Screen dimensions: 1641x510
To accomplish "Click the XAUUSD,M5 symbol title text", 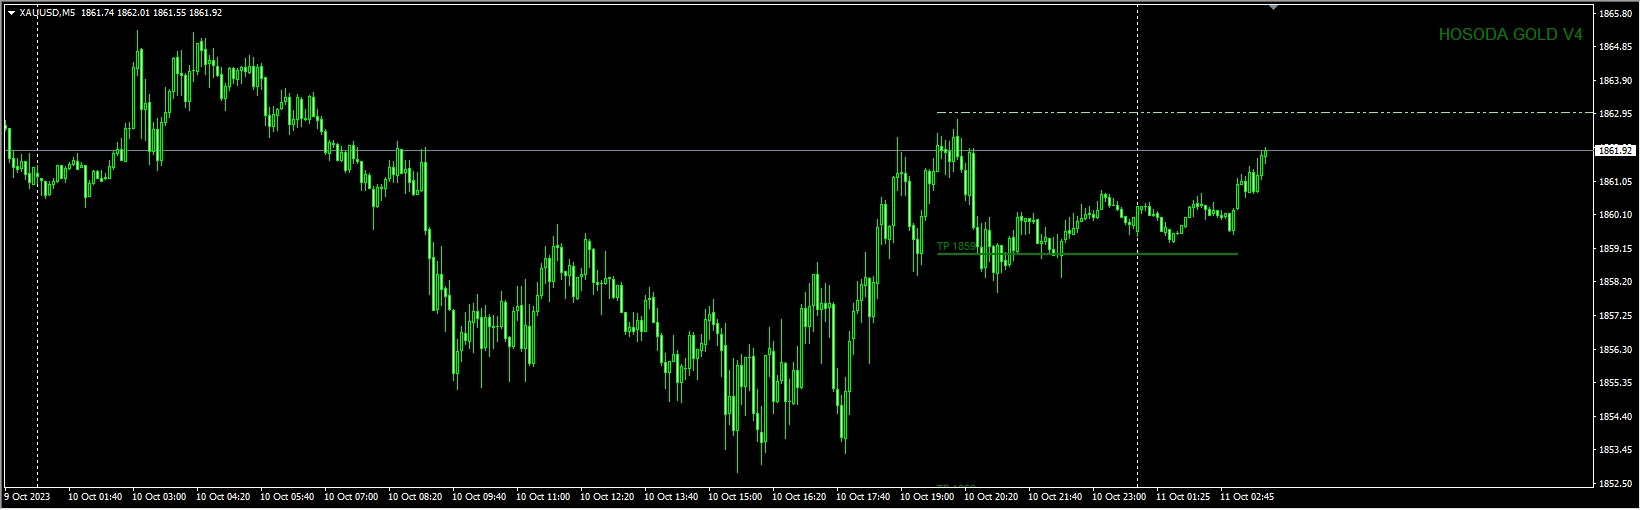I will (46, 13).
